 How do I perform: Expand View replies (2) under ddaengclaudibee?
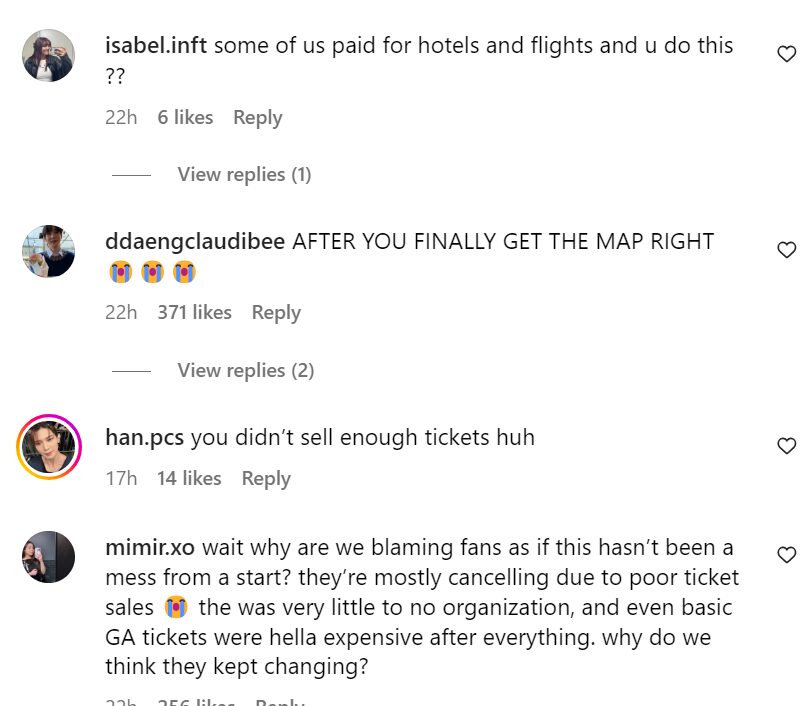coord(245,370)
